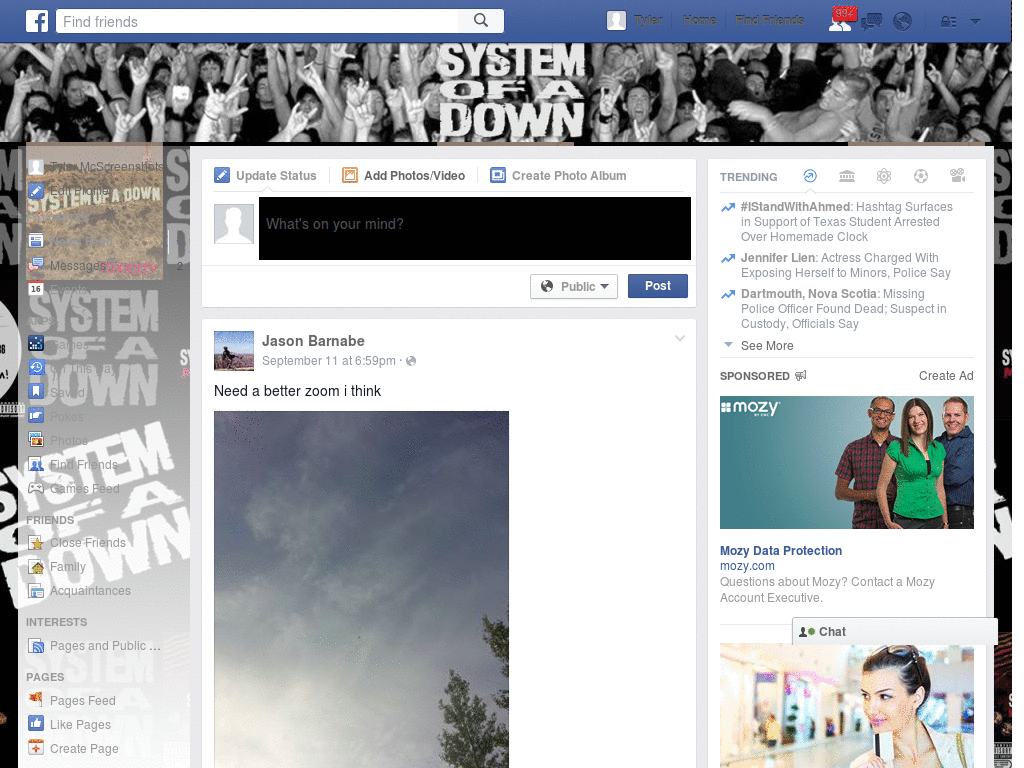1024x768 pixels.
Task: Show Politics trends with the government building icon
Action: [847, 175]
